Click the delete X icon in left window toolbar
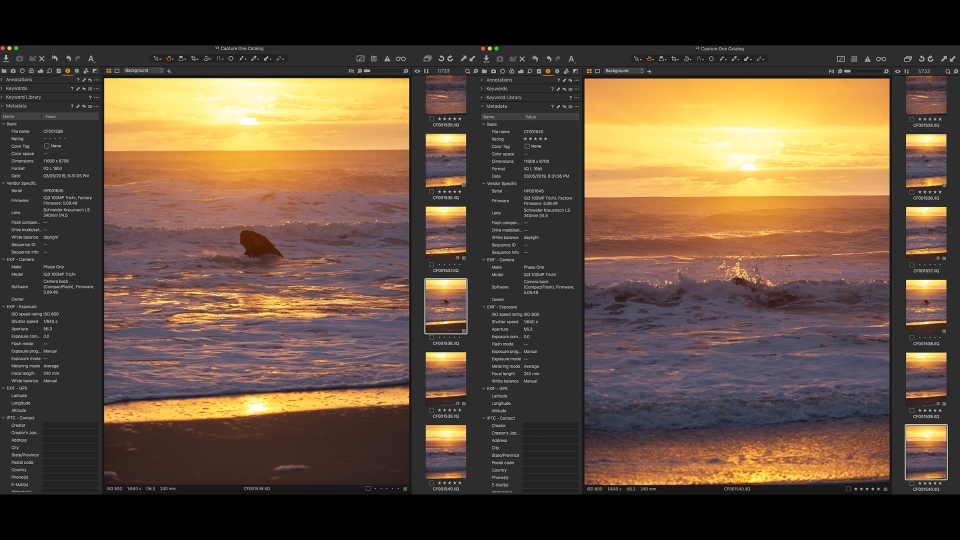 (x=42, y=59)
